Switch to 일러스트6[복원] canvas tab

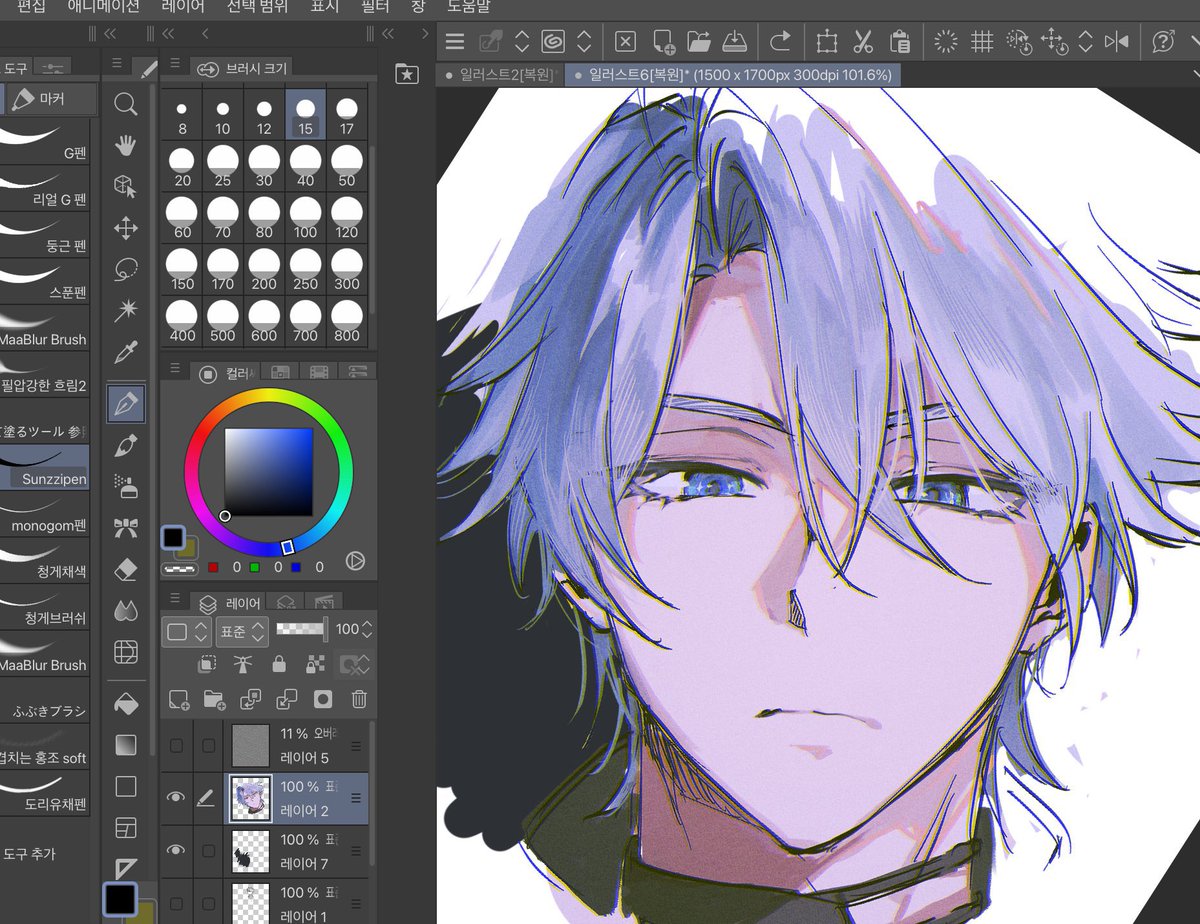click(734, 75)
